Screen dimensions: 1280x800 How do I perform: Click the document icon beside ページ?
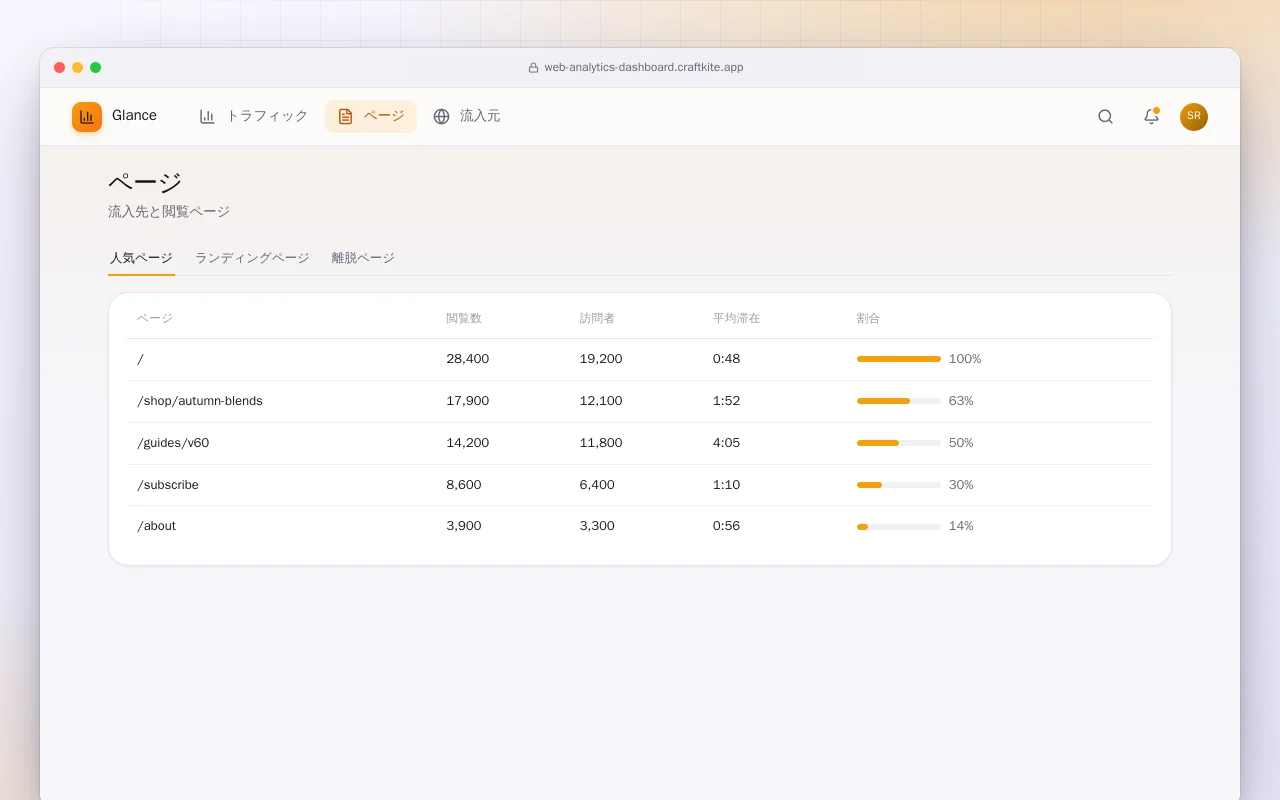(345, 116)
